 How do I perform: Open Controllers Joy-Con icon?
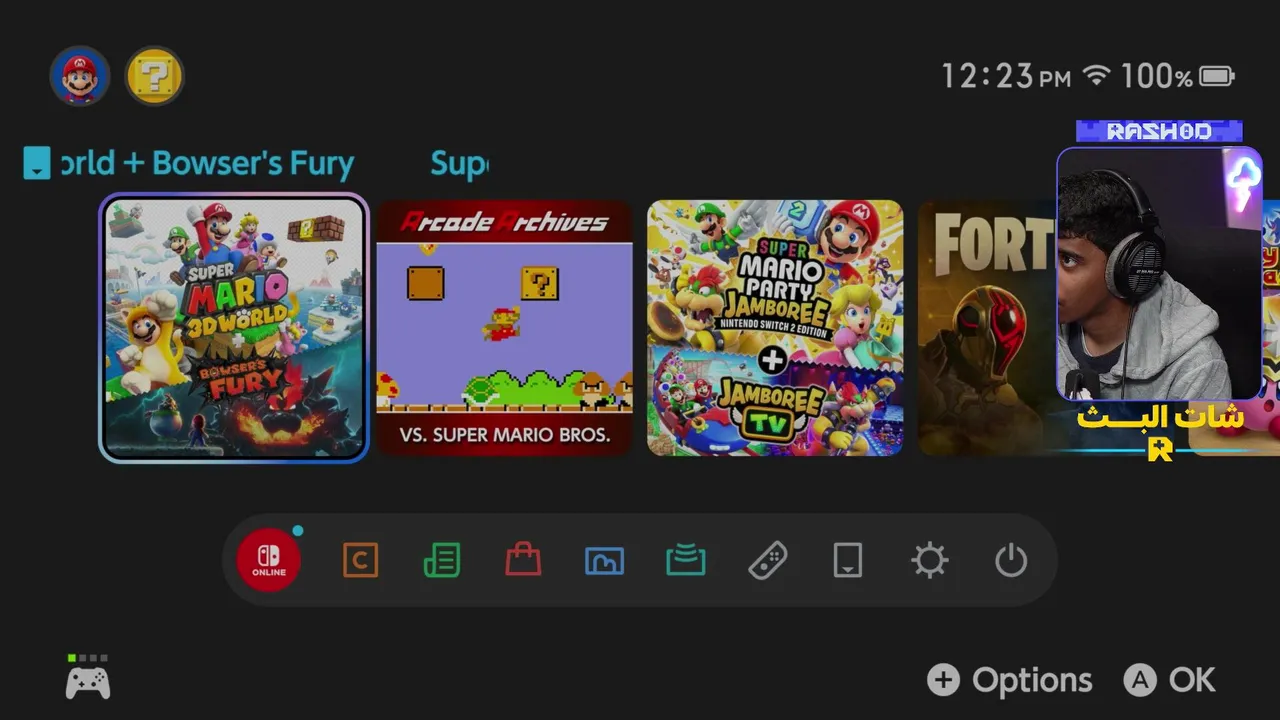point(767,560)
